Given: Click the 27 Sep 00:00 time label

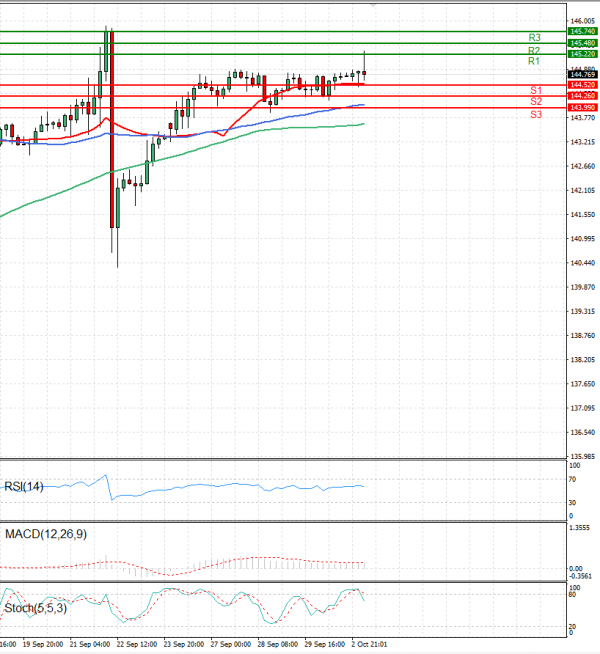Looking at the screenshot, I should pos(231,644).
